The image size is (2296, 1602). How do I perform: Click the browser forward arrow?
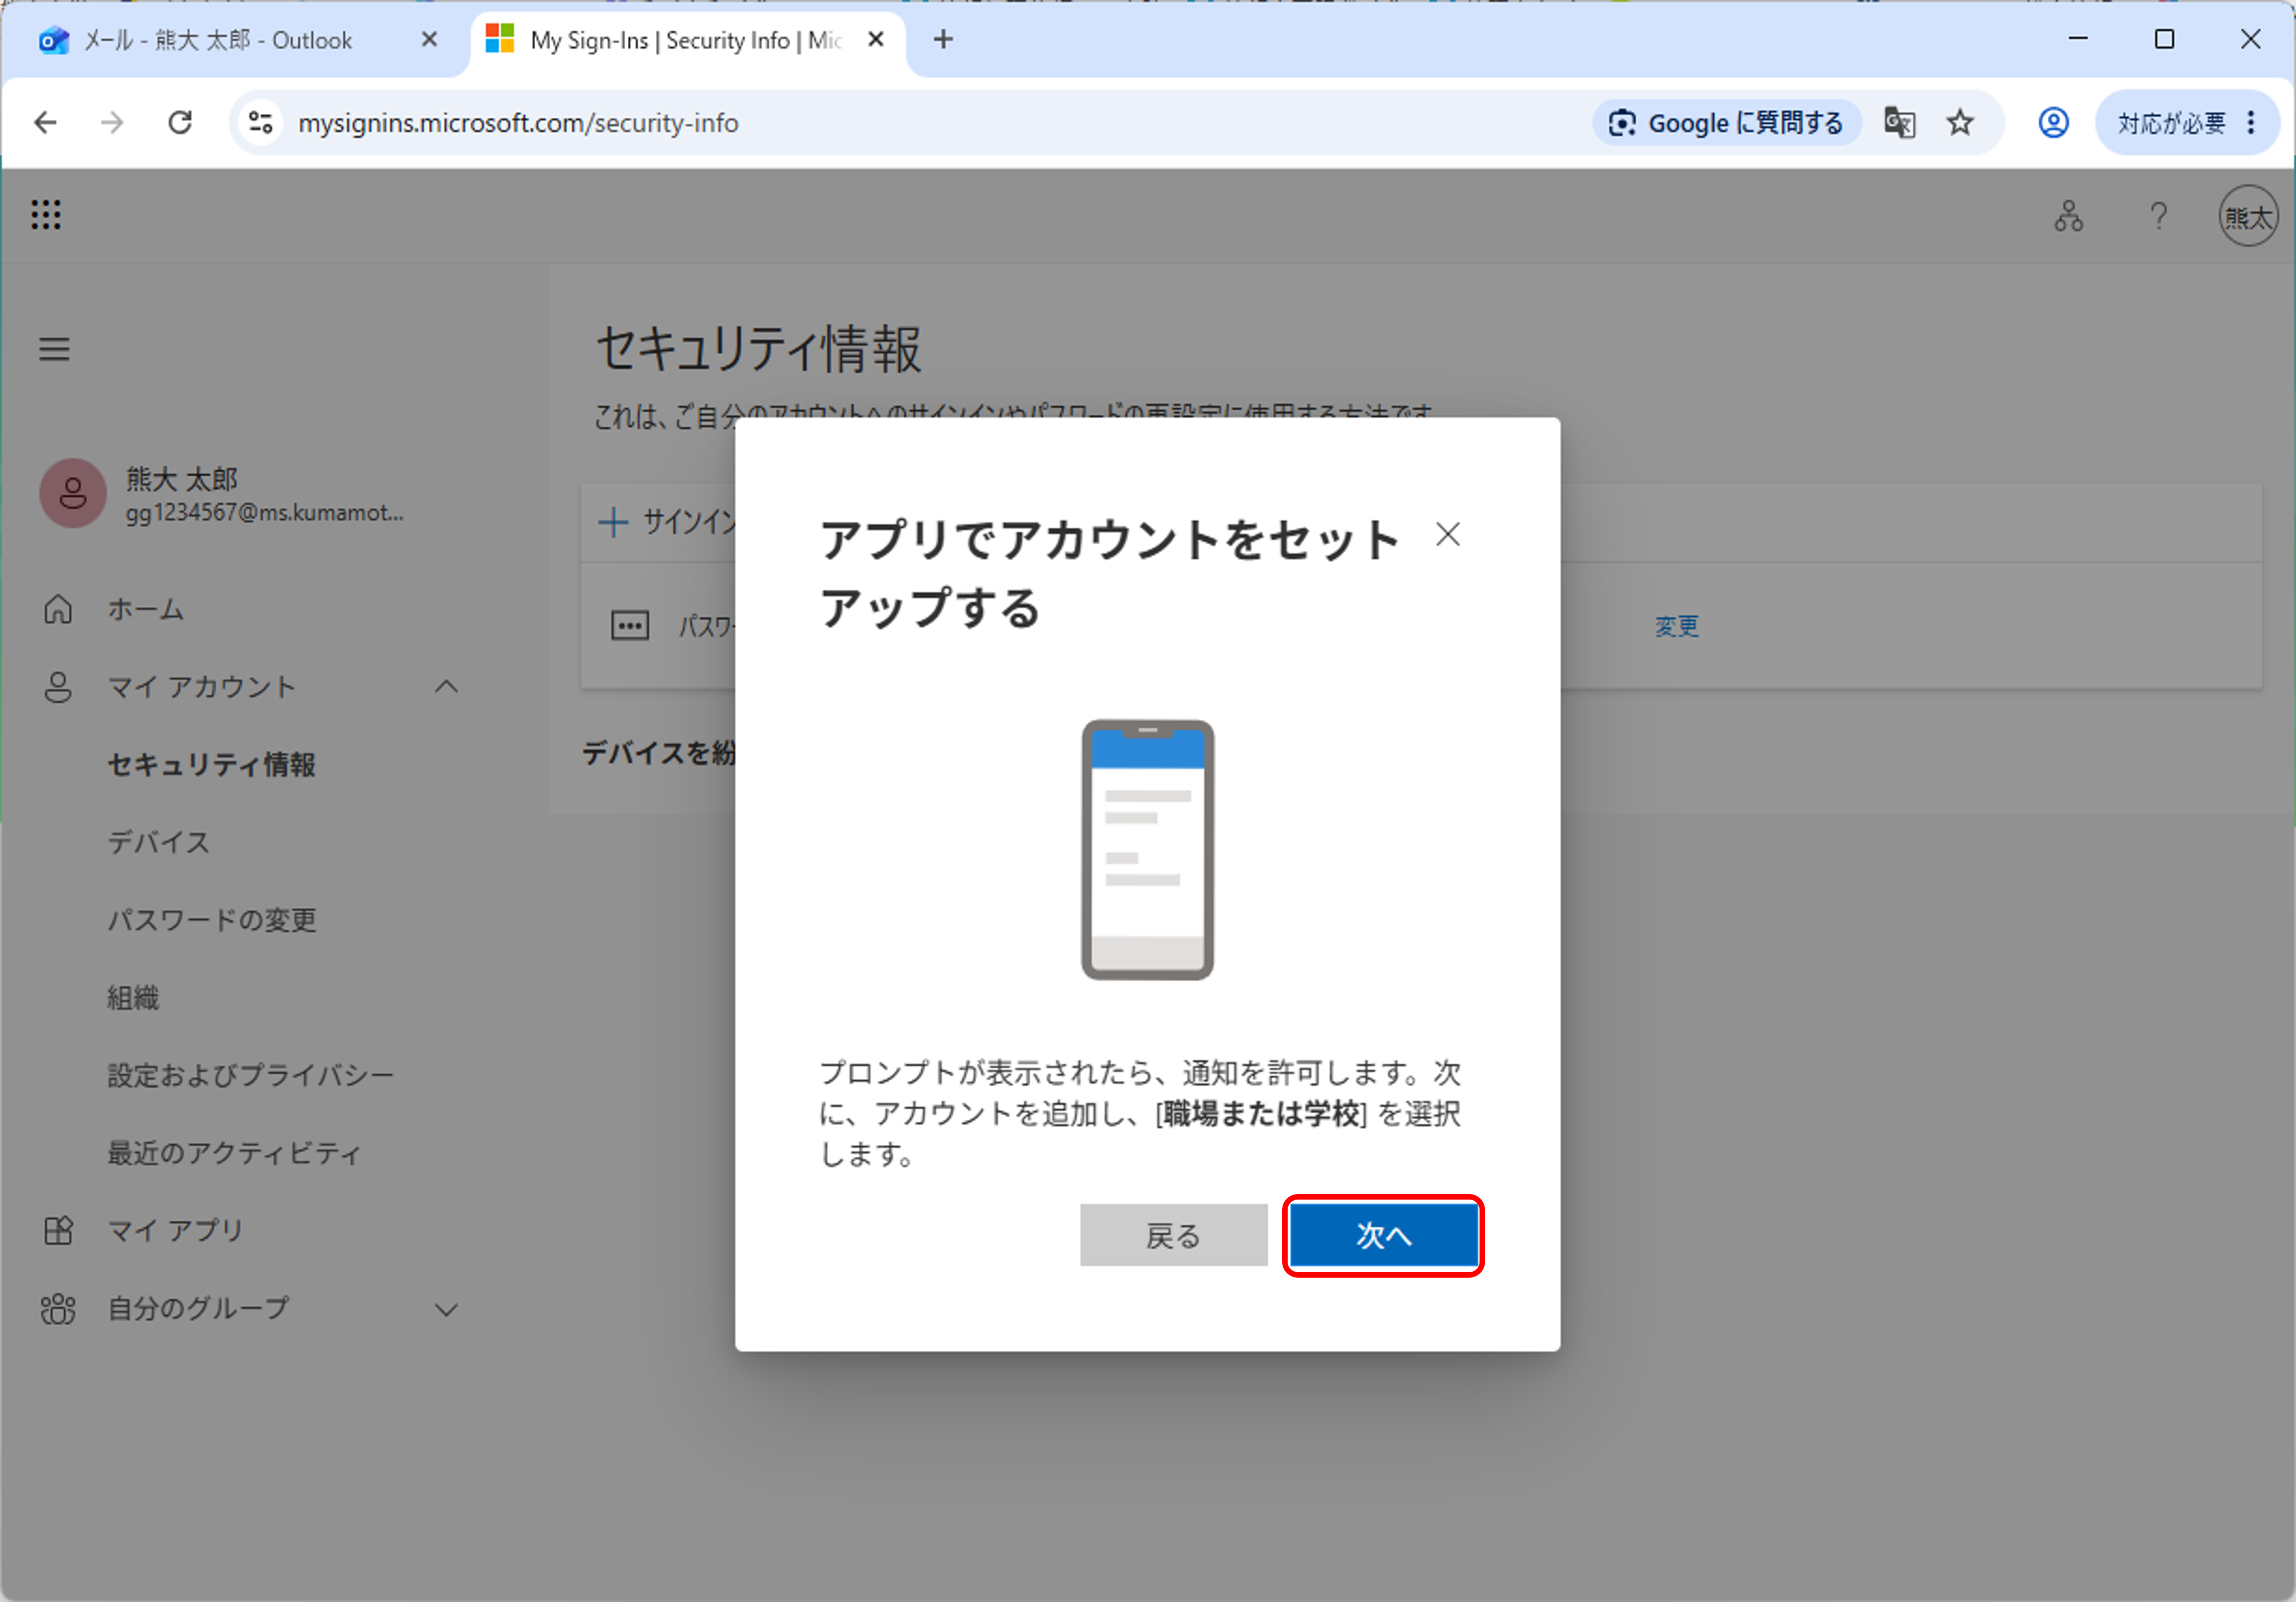tap(112, 122)
